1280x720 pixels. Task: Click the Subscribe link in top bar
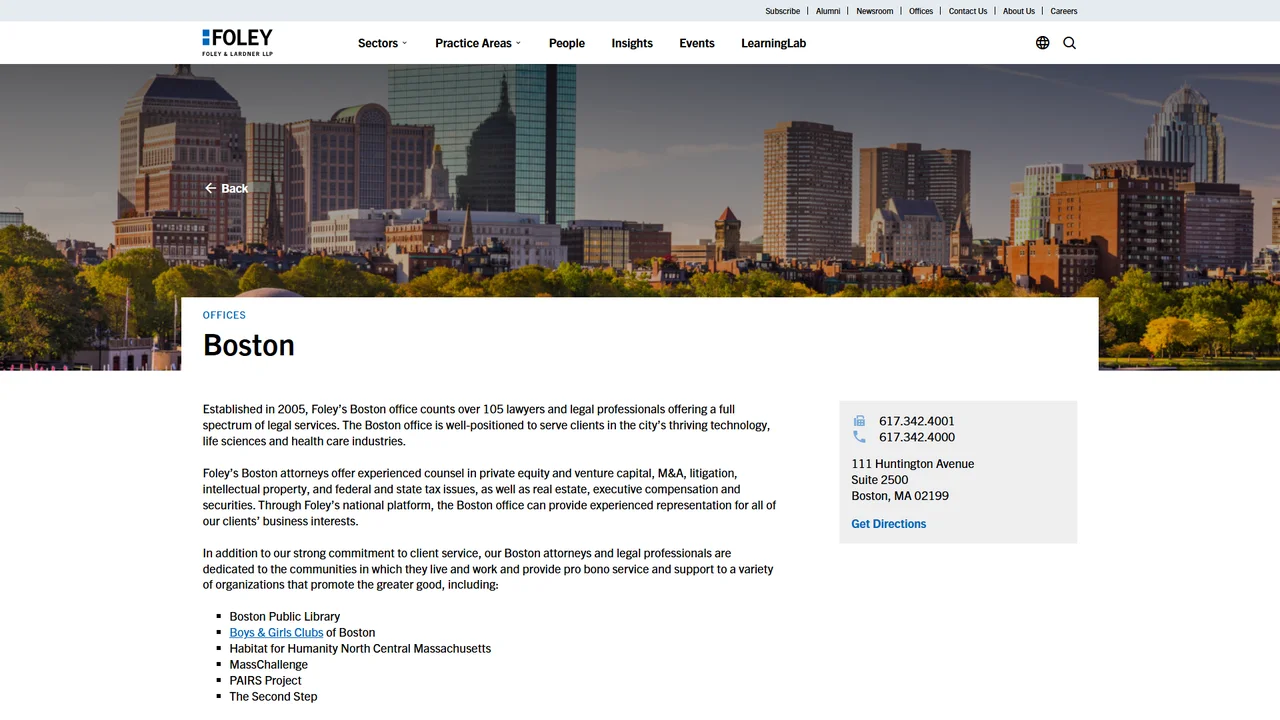782,11
